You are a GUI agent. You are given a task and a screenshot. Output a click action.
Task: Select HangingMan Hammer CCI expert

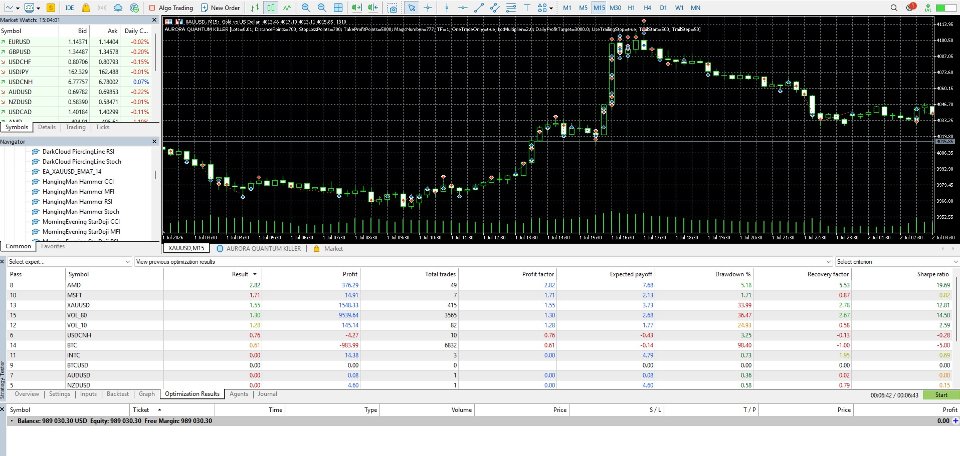[77, 182]
